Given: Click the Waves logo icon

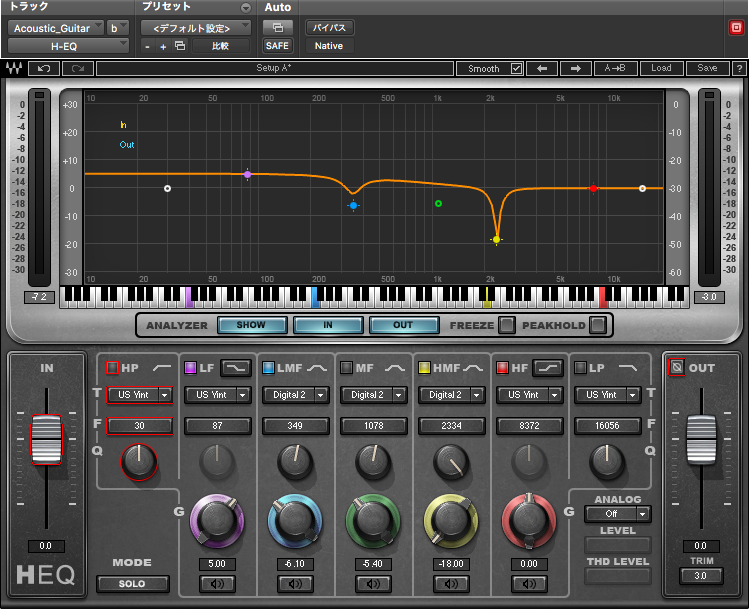Looking at the screenshot, I should pos(14,68).
